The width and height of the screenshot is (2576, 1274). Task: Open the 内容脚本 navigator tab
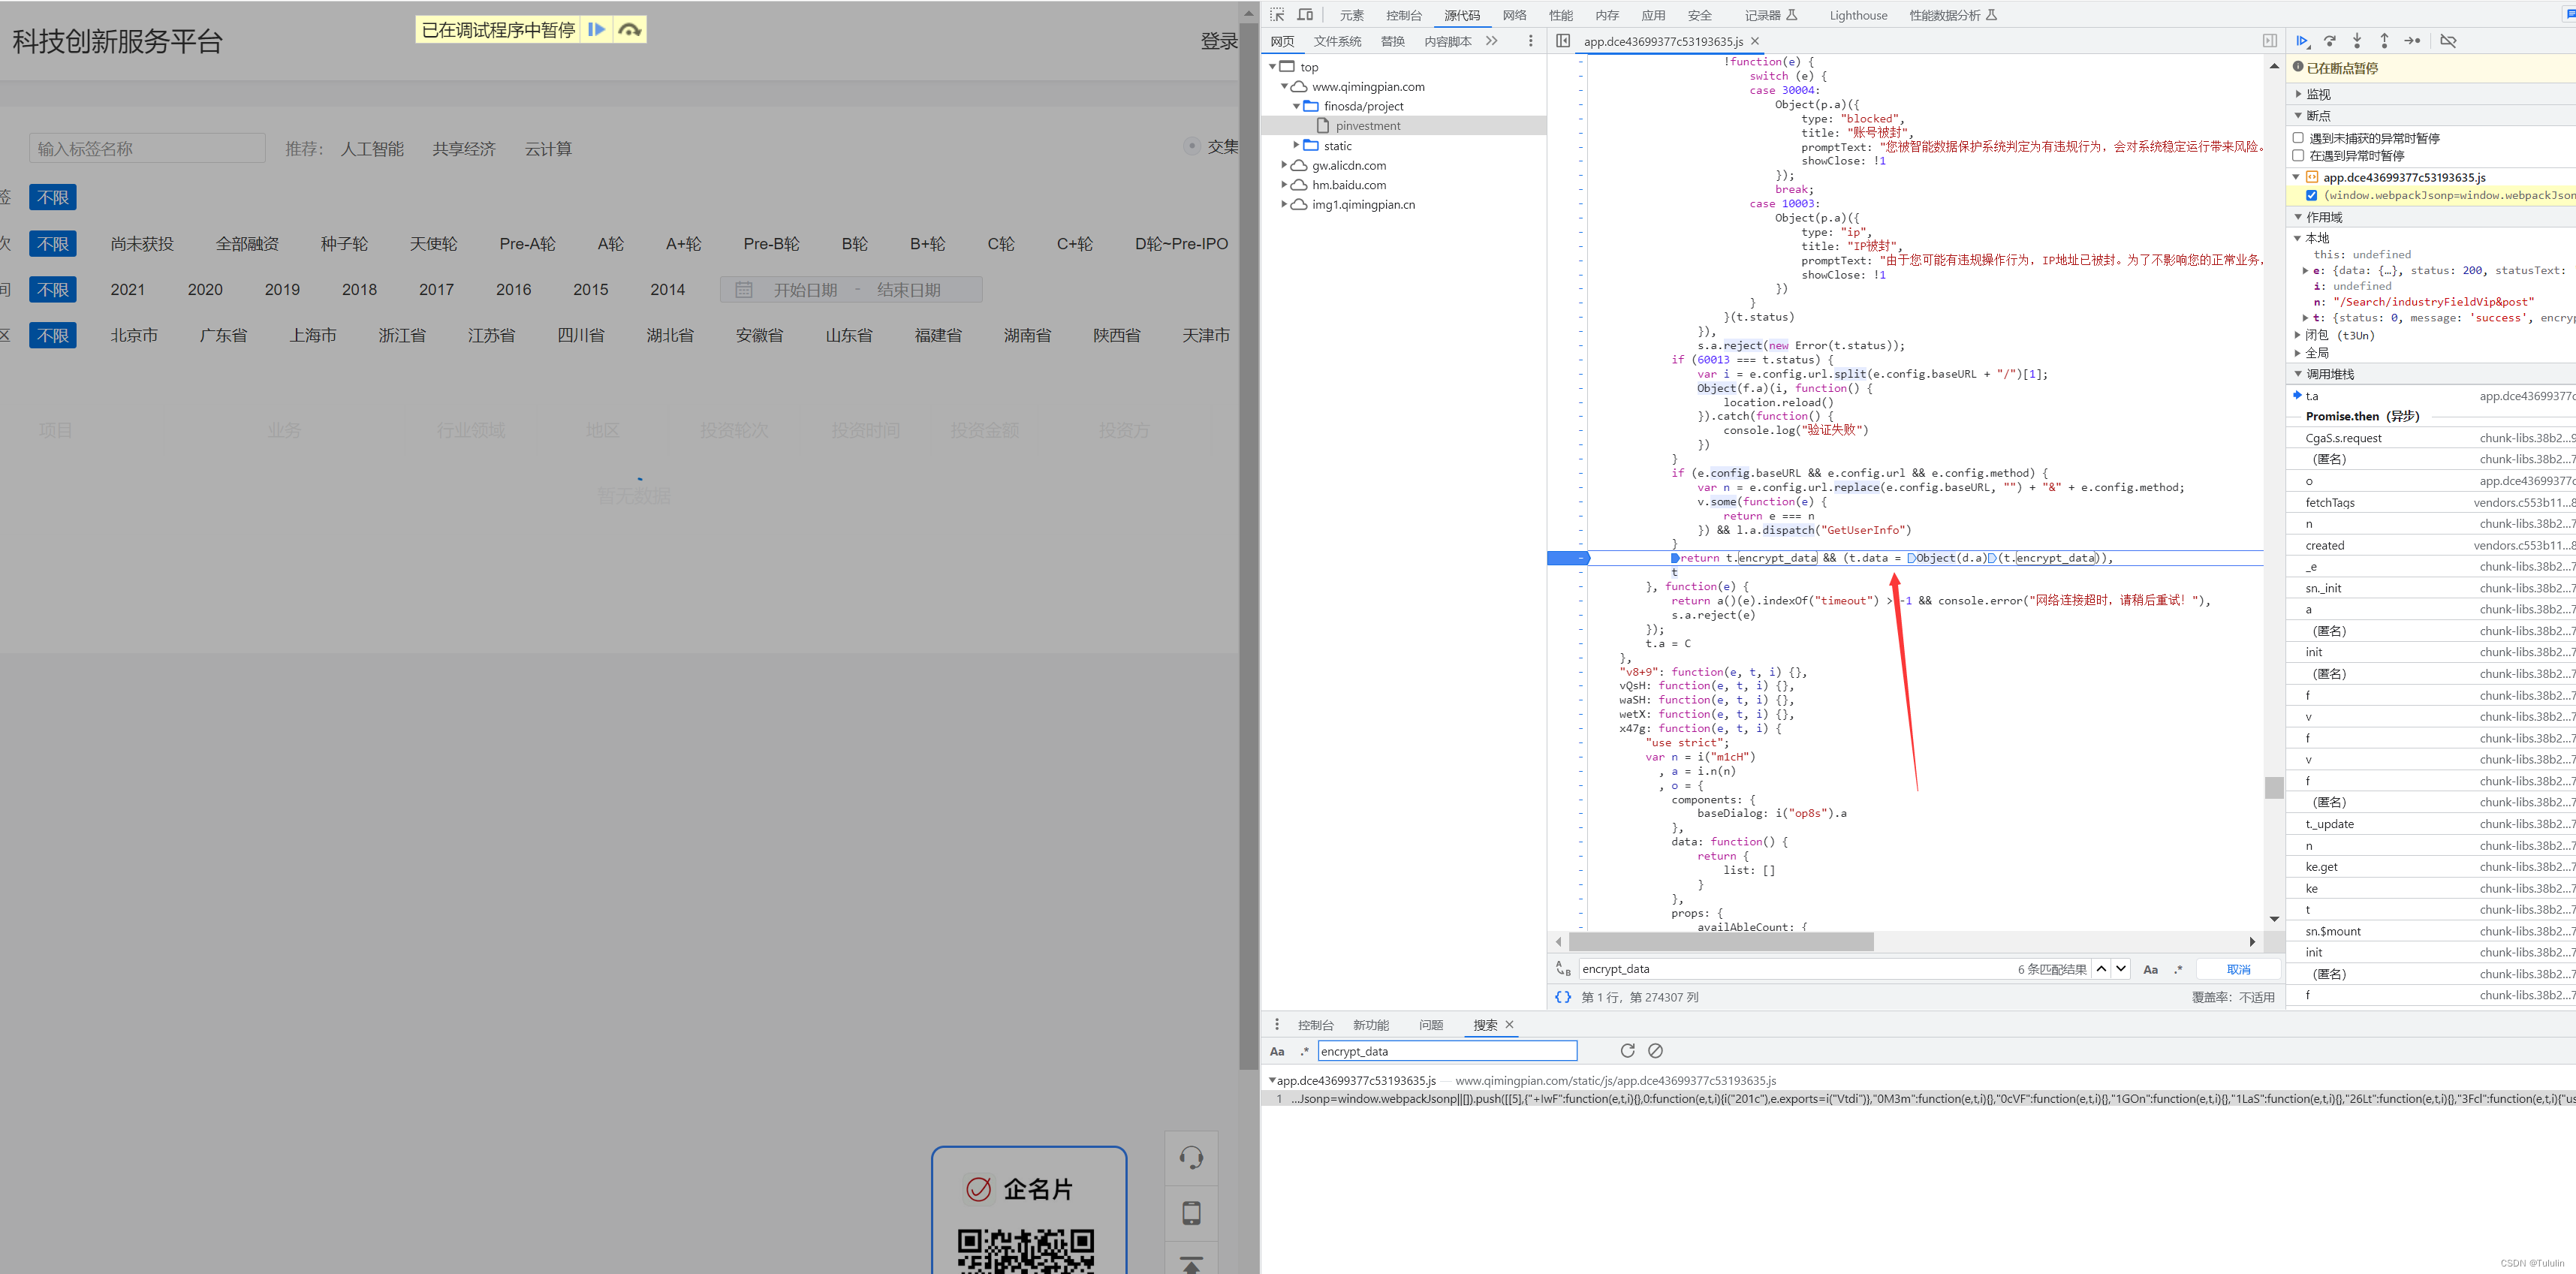pyautogui.click(x=1447, y=41)
